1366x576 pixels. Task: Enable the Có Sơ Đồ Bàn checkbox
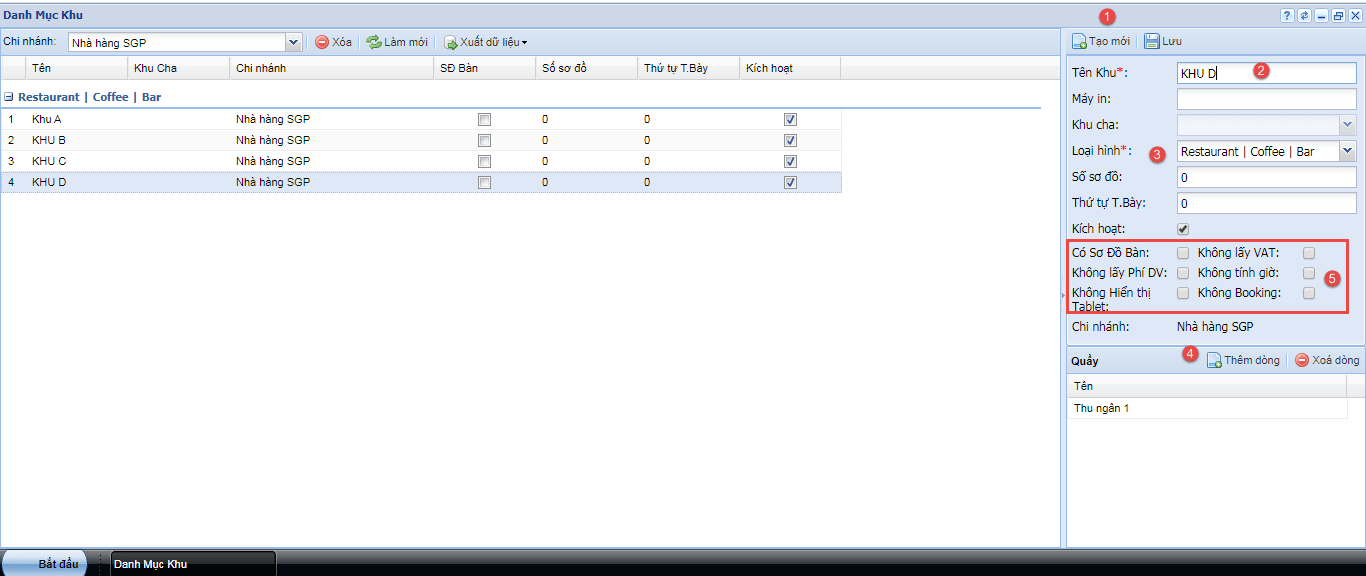[1183, 253]
